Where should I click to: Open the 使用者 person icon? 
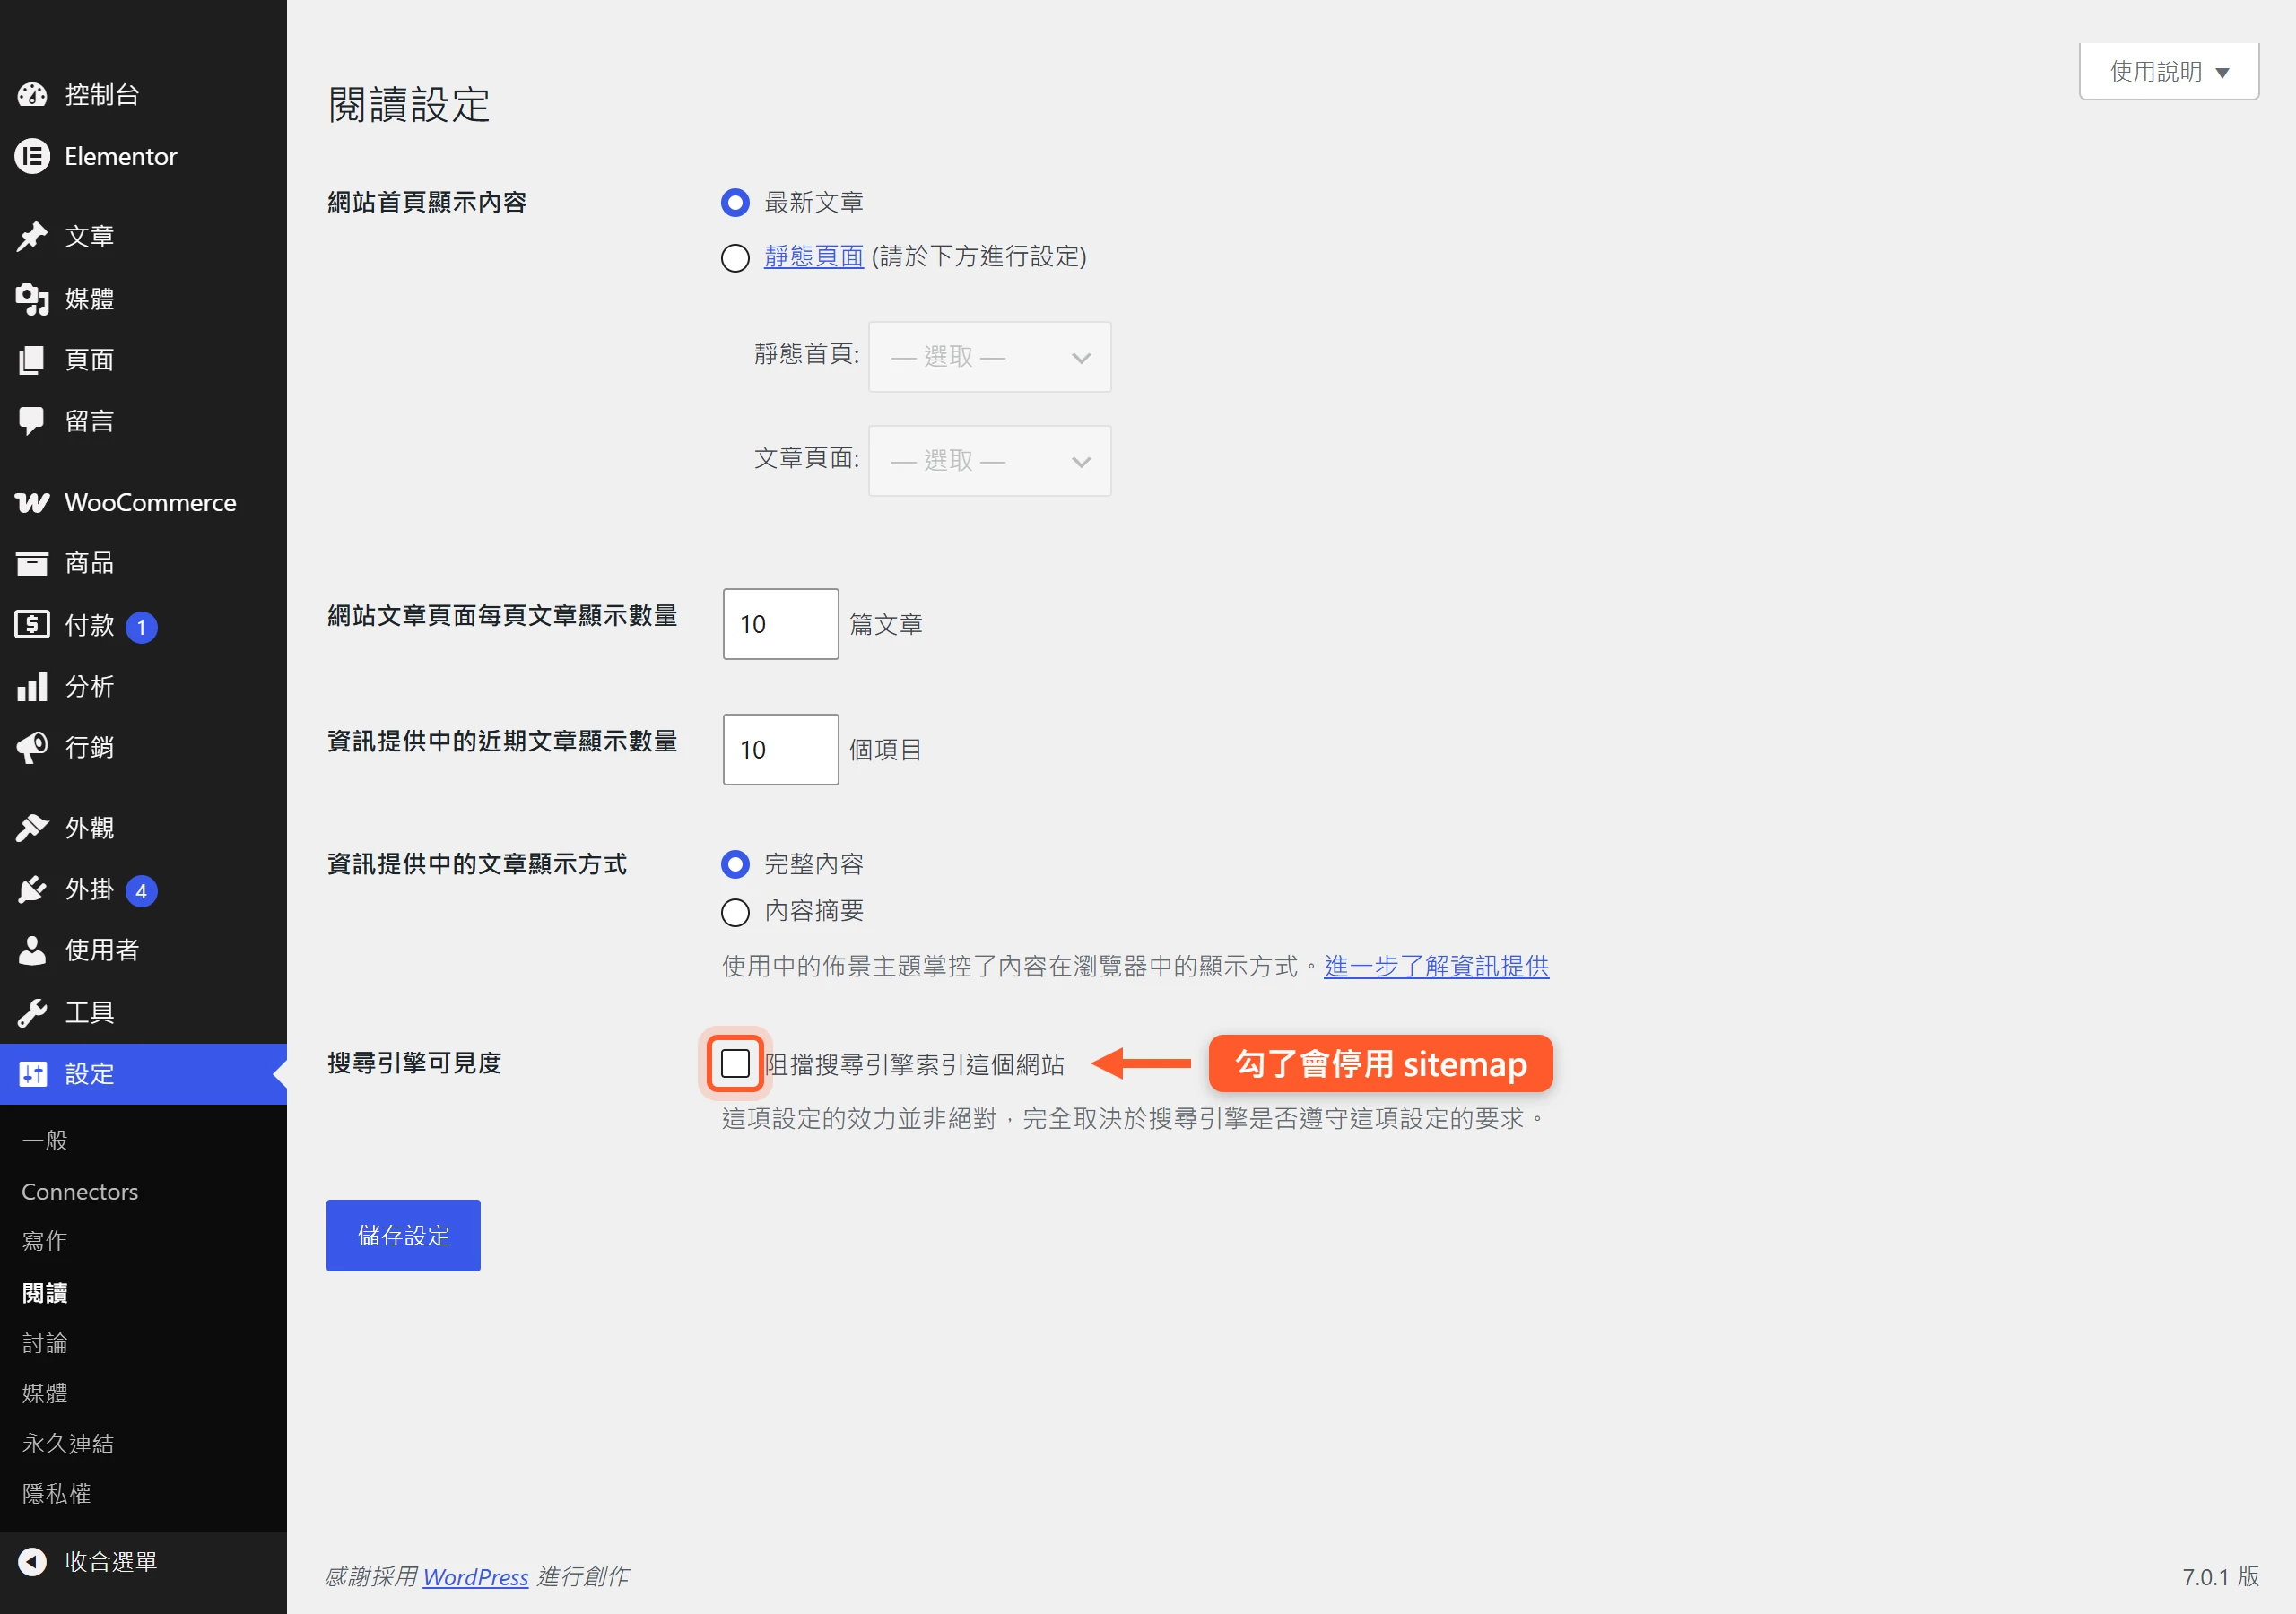coord(32,950)
